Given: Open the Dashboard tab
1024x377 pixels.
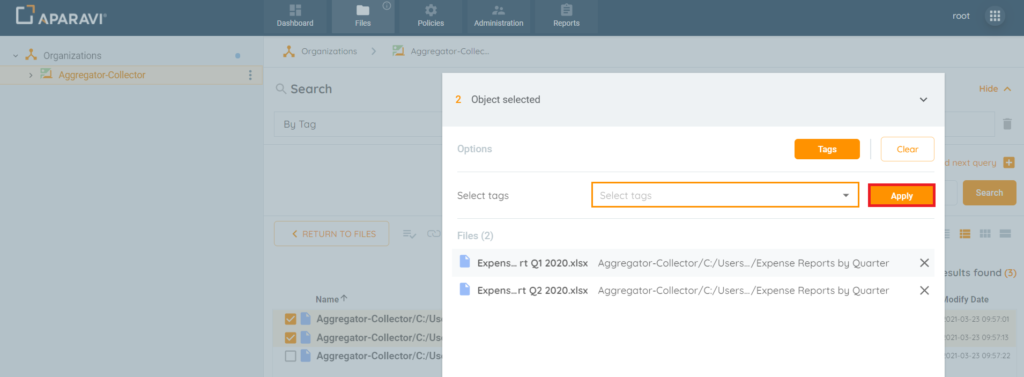Looking at the screenshot, I should [x=295, y=16].
